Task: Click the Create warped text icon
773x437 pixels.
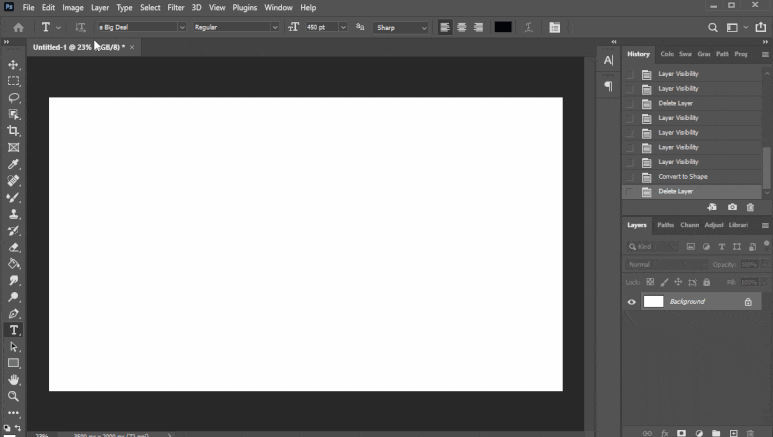Action: (x=528, y=28)
